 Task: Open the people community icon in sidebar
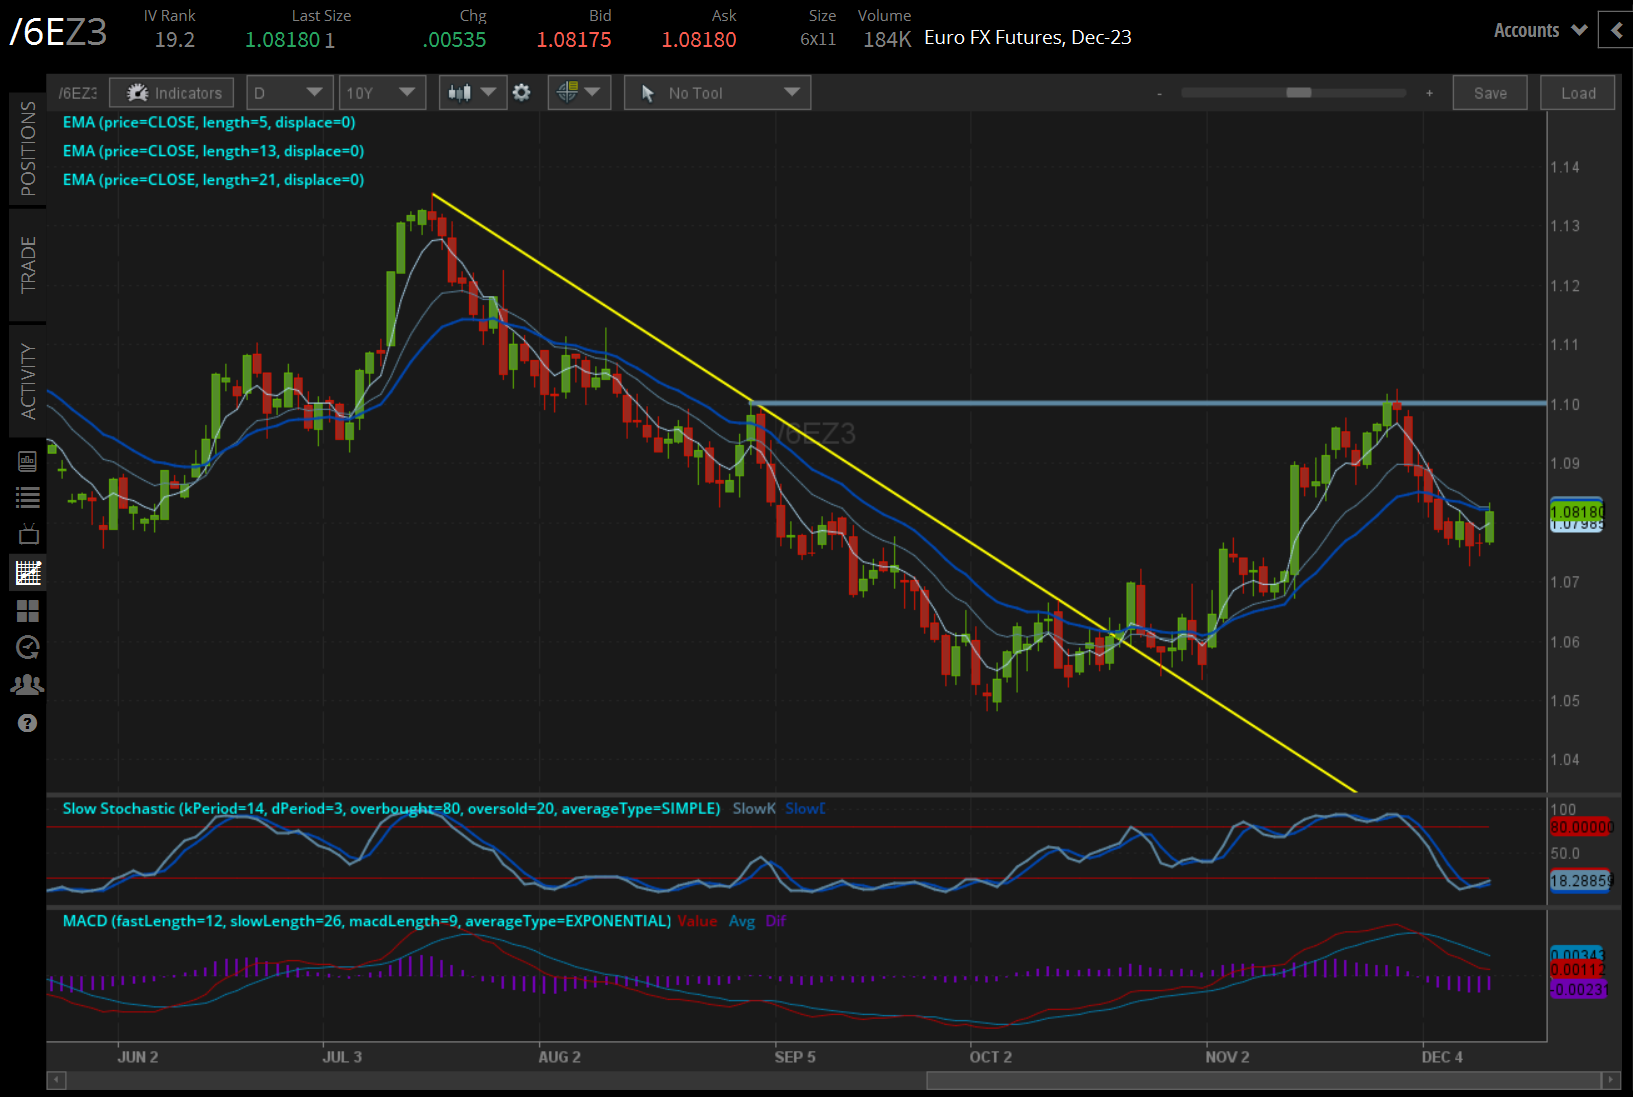[x=27, y=685]
